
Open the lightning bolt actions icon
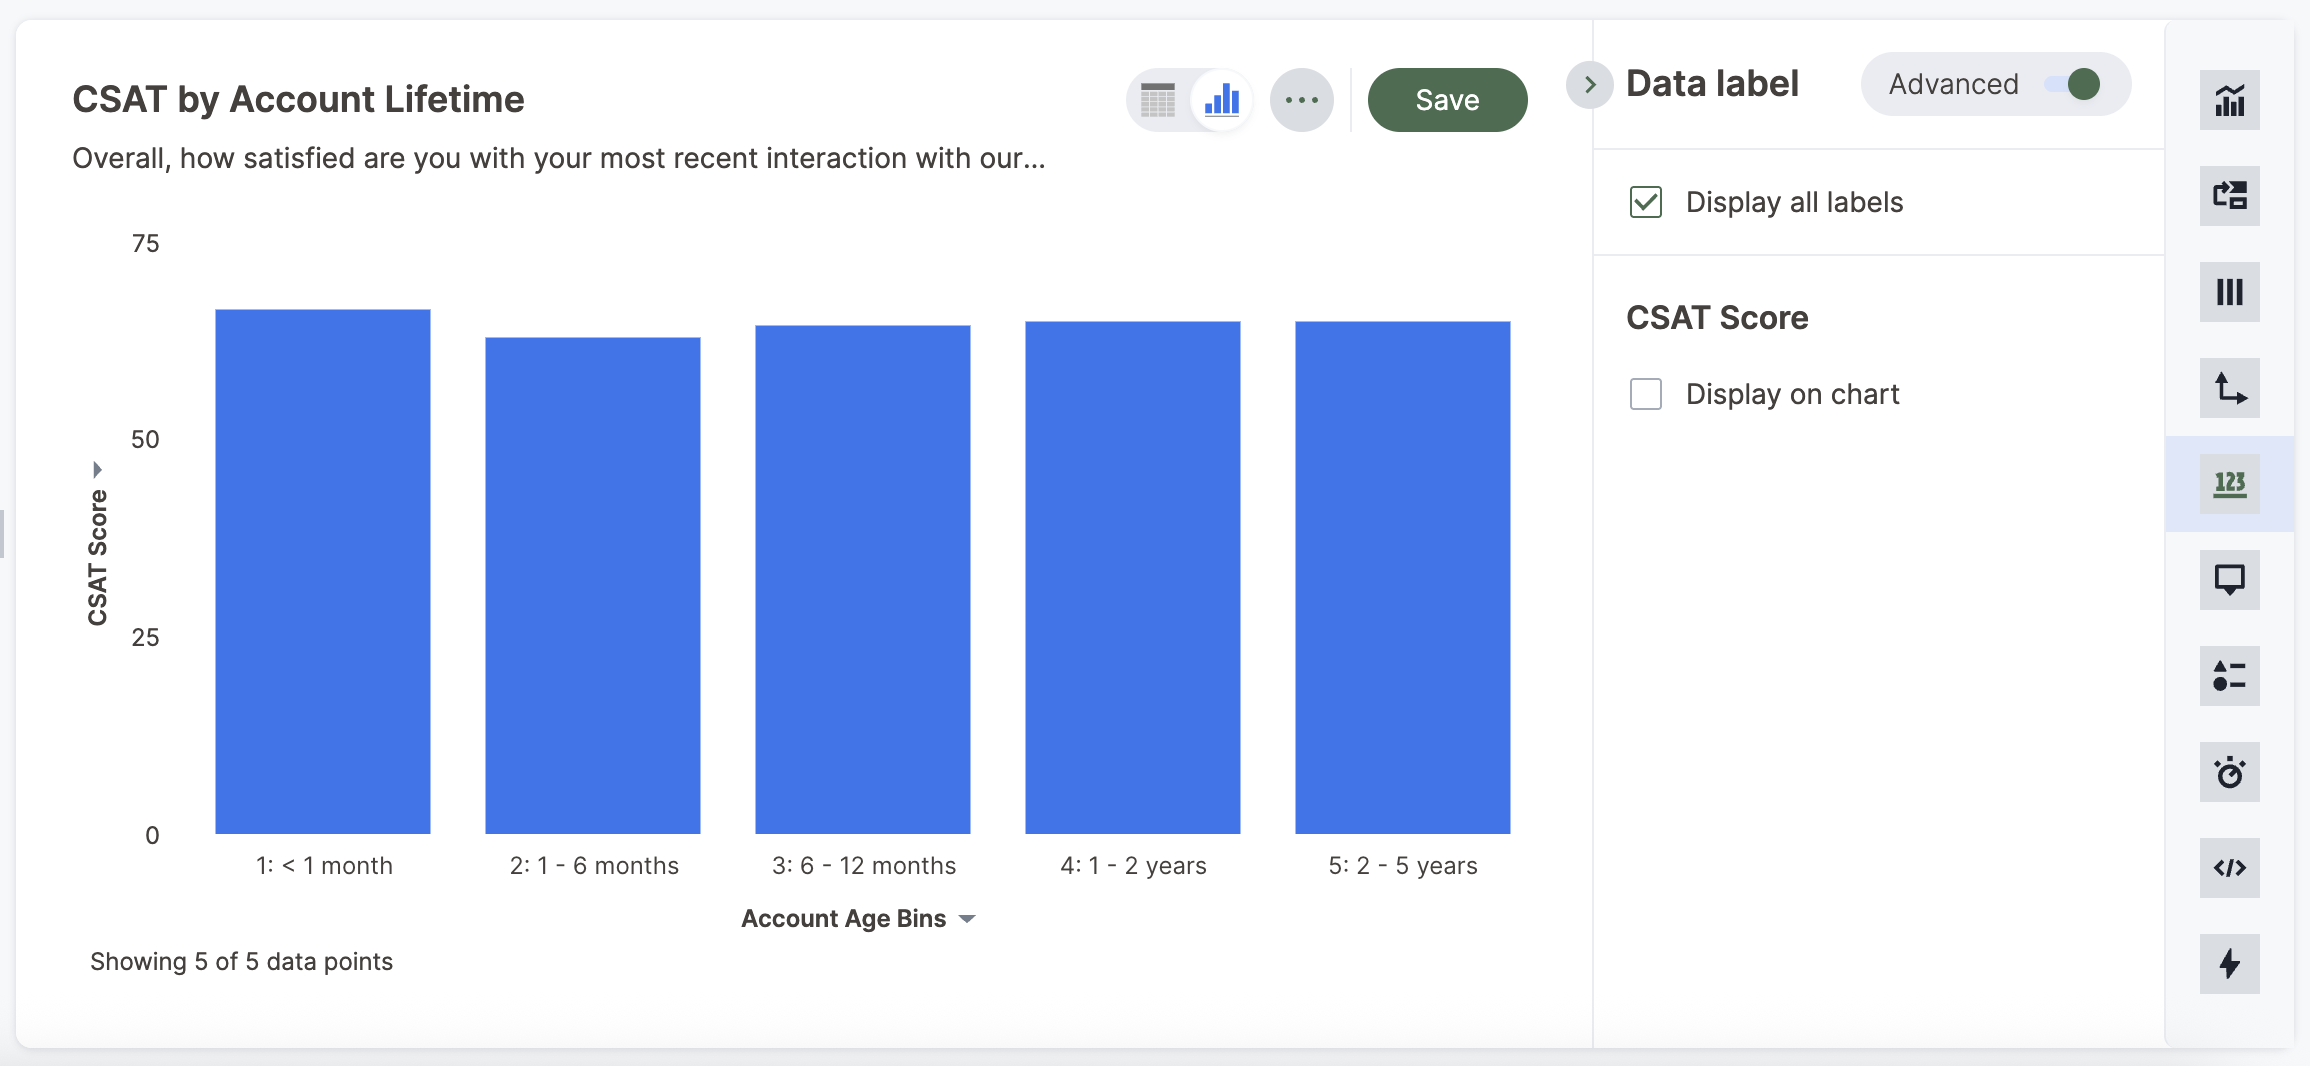2229,964
